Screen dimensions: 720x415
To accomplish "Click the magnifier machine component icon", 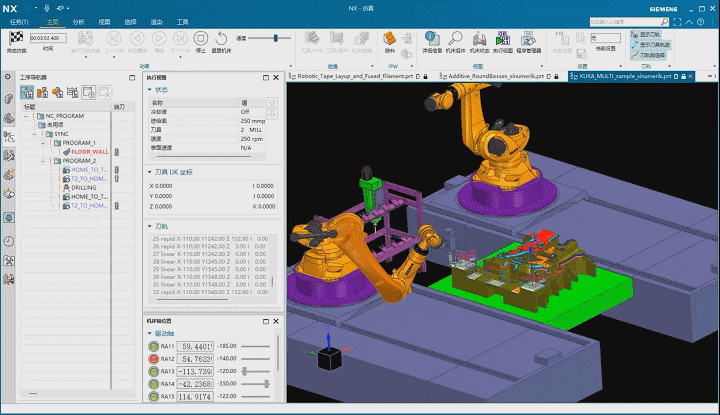I will pyautogui.click(x=456, y=38).
